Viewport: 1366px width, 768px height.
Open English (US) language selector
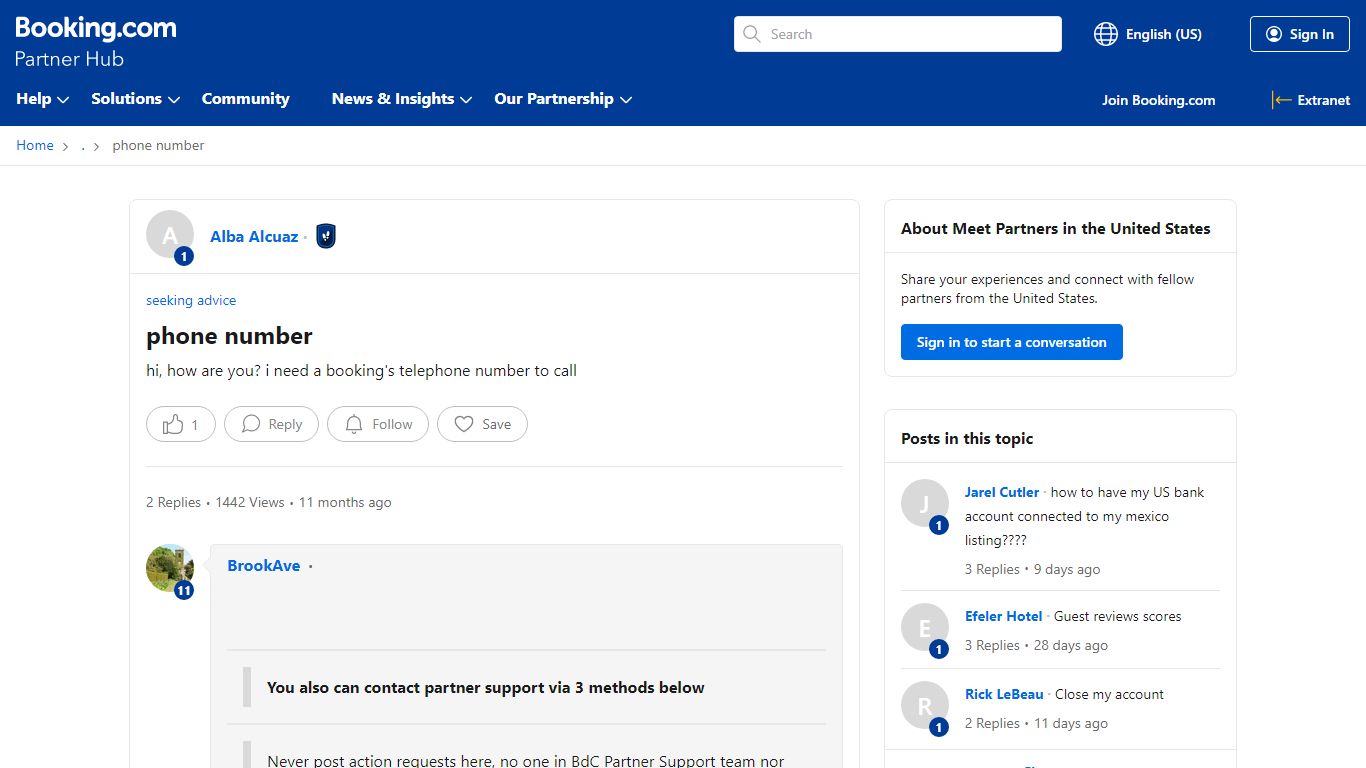1148,34
